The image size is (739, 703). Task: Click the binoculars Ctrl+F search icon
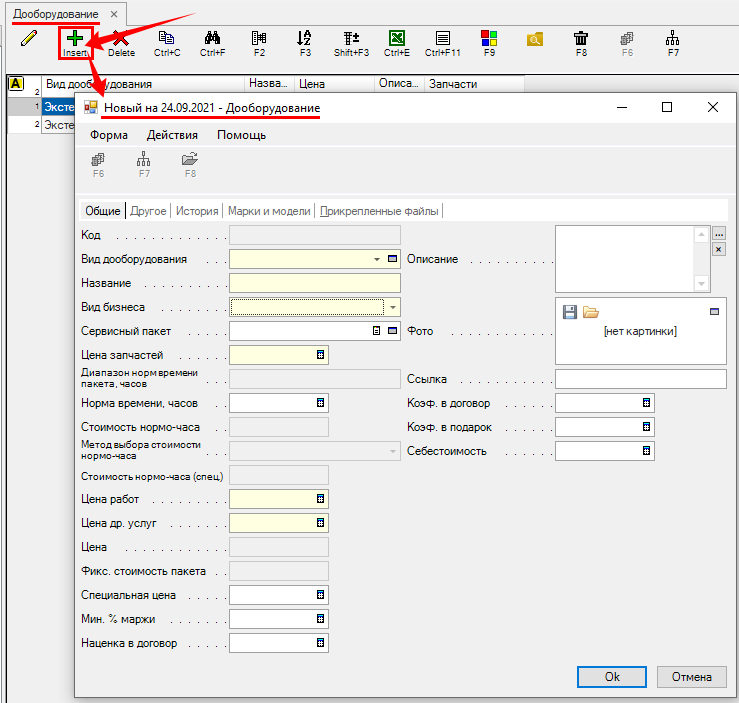[212, 40]
